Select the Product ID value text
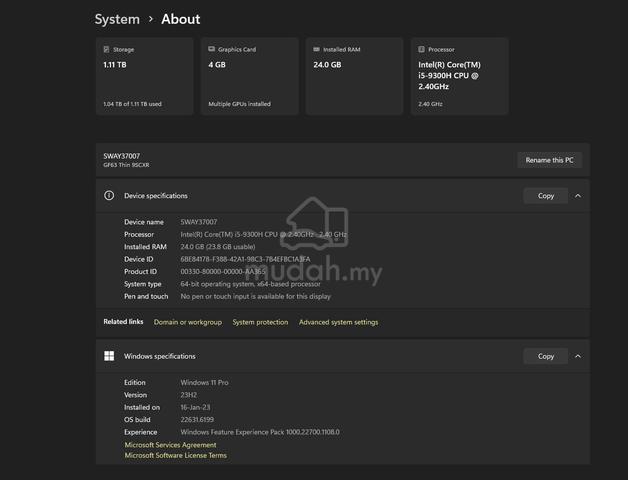628x480 pixels. point(223,272)
